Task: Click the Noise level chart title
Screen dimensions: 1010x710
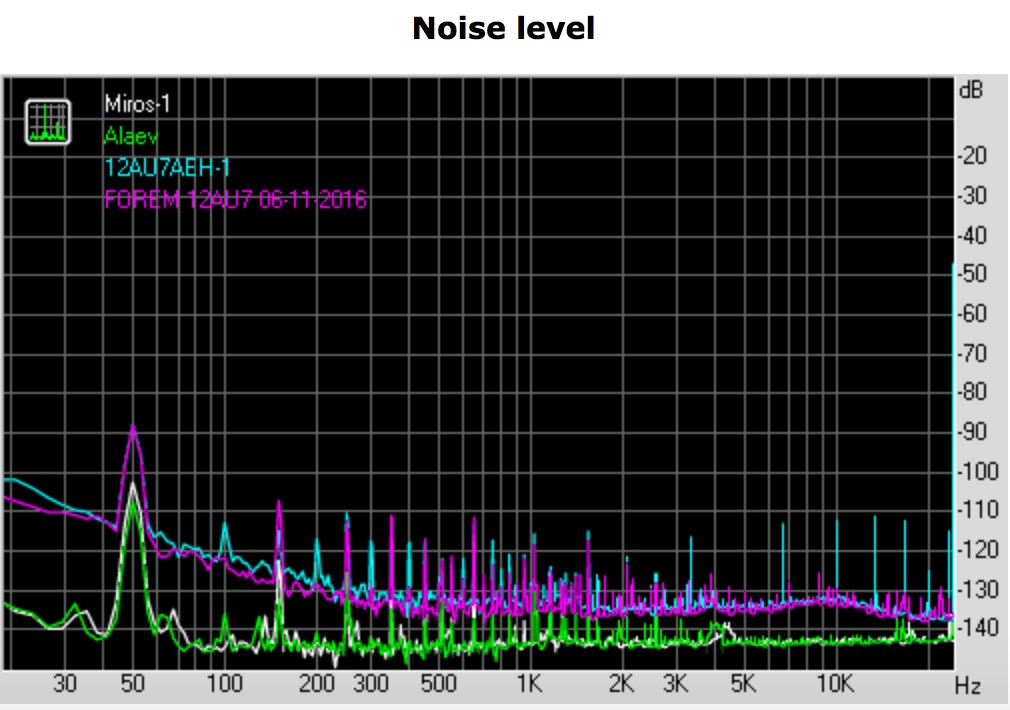Action: [x=503, y=28]
